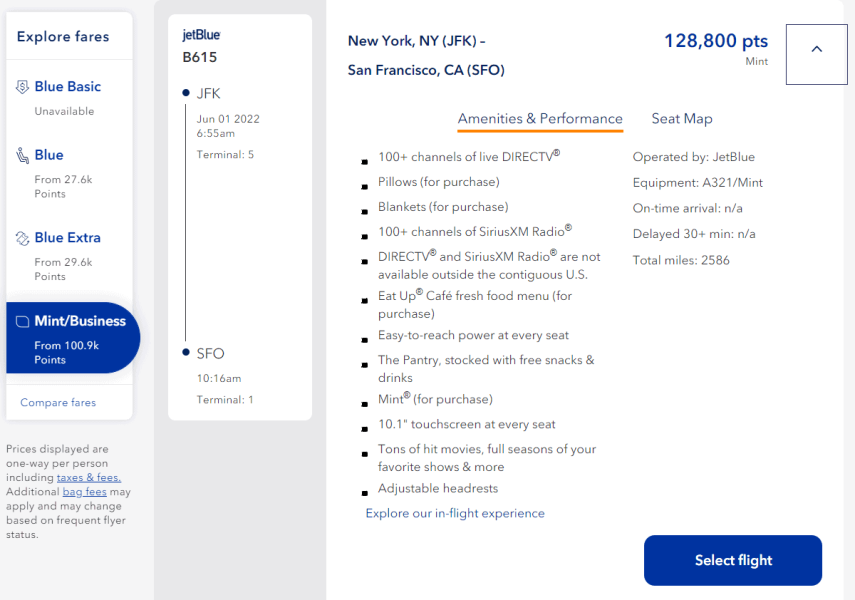Click Equipment: A321/Mint text
This screenshot has width=855, height=600.
point(697,183)
